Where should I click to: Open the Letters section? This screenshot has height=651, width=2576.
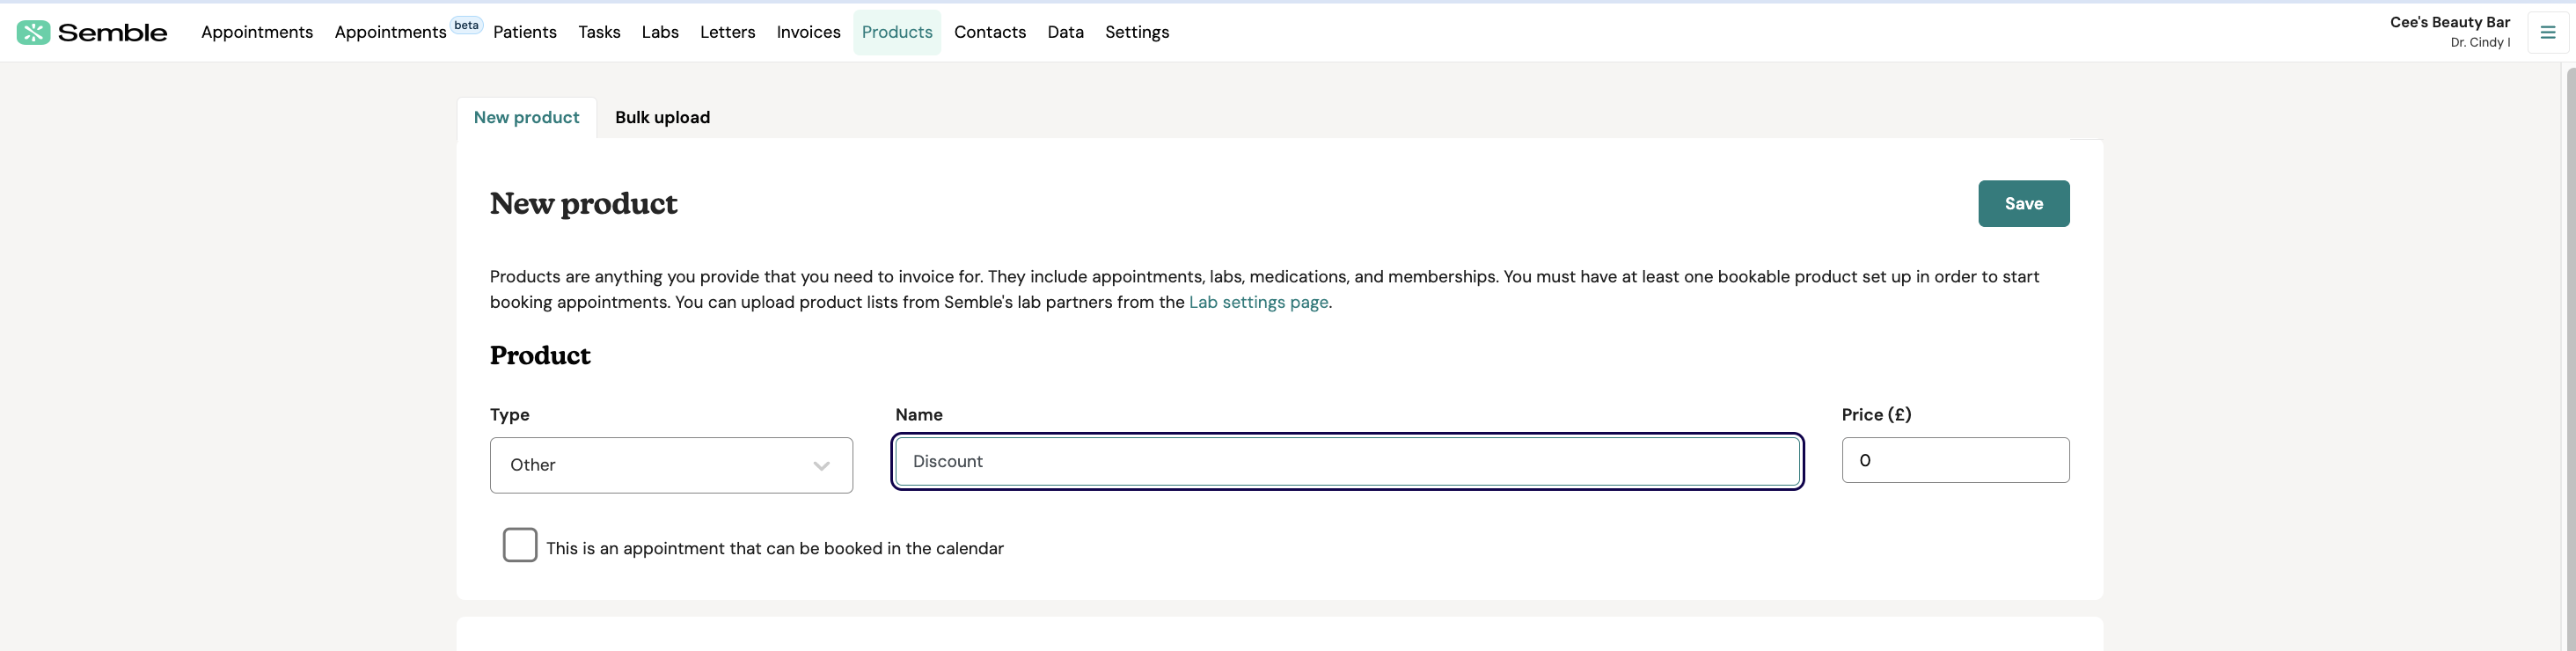(727, 32)
